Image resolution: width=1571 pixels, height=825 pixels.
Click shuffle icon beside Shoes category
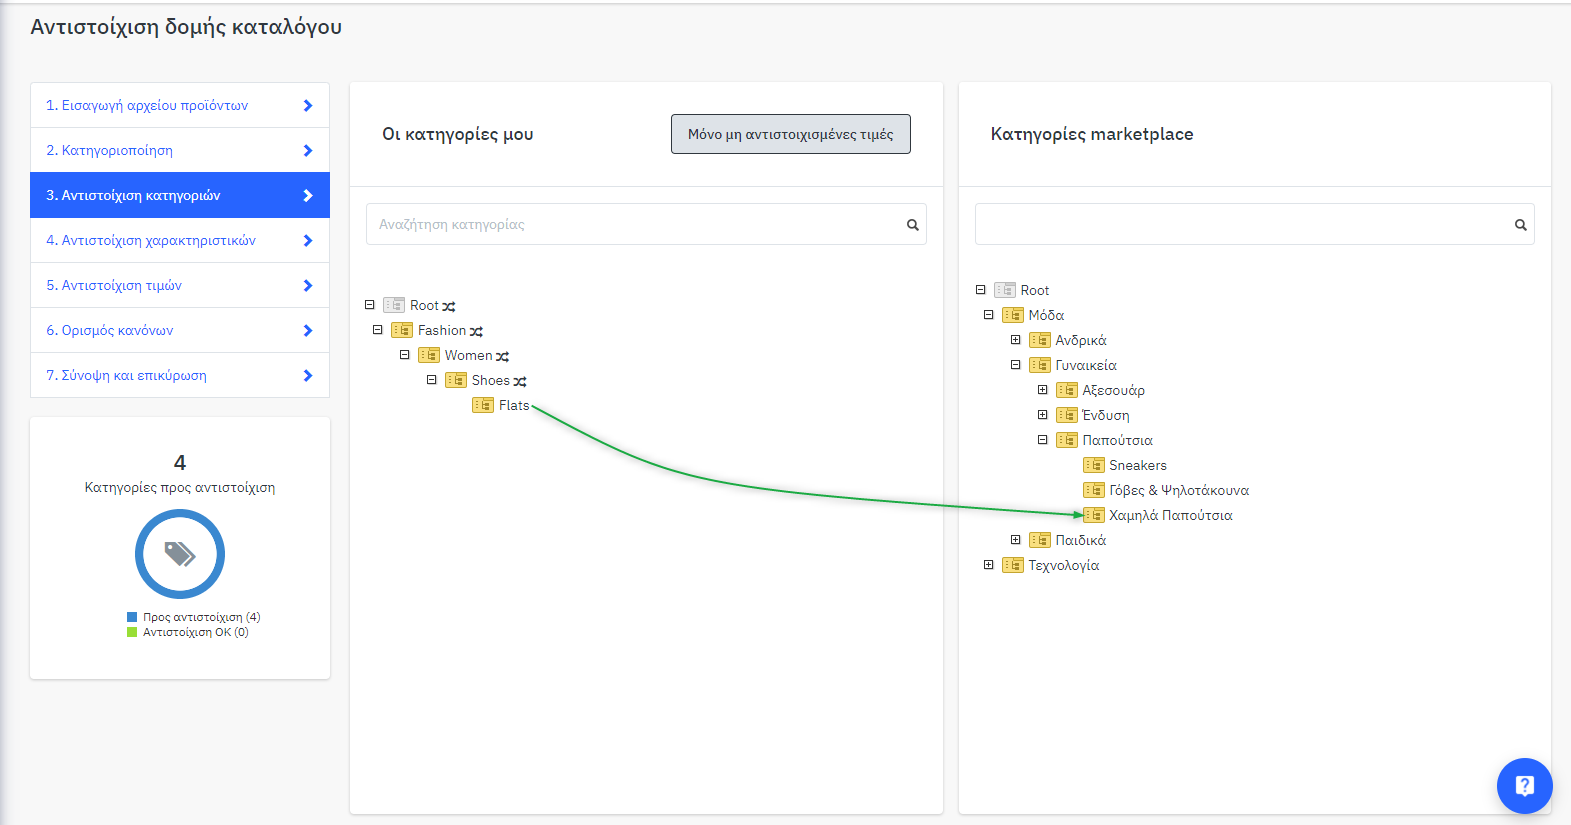520,381
